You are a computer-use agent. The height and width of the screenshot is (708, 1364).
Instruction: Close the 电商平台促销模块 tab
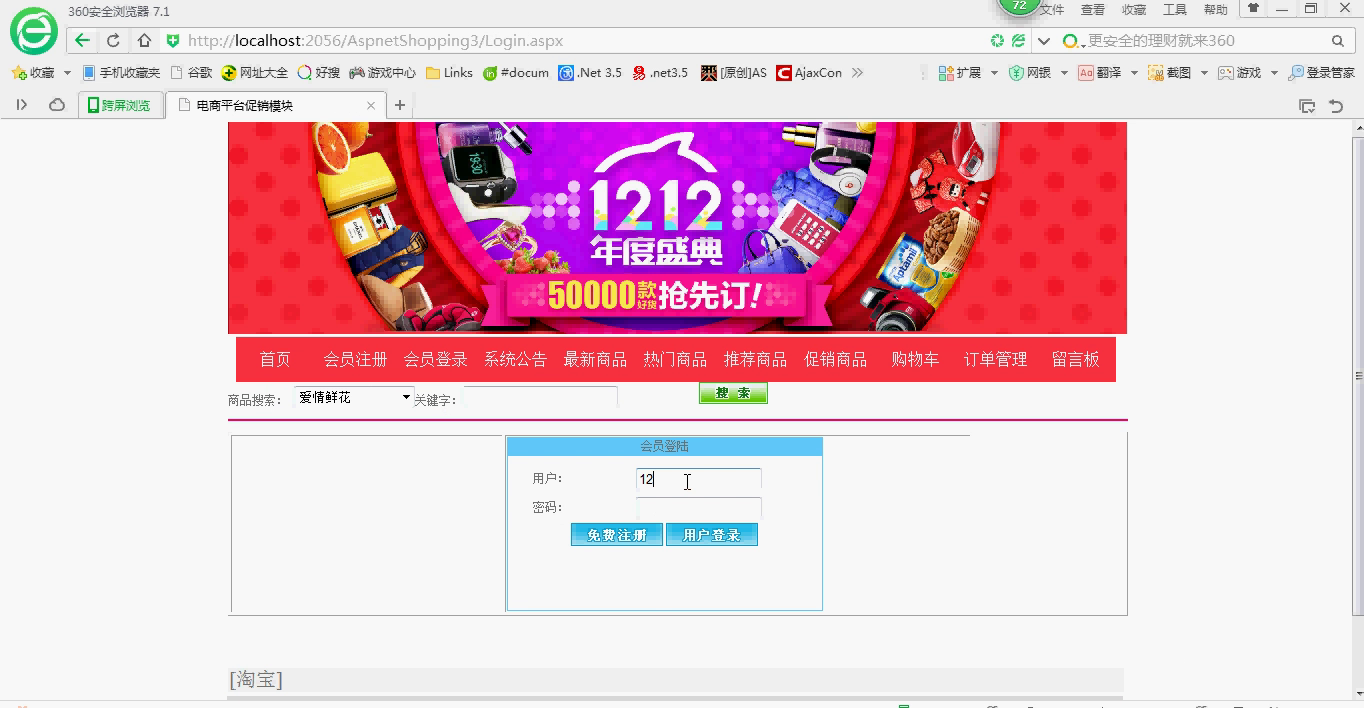[371, 105]
